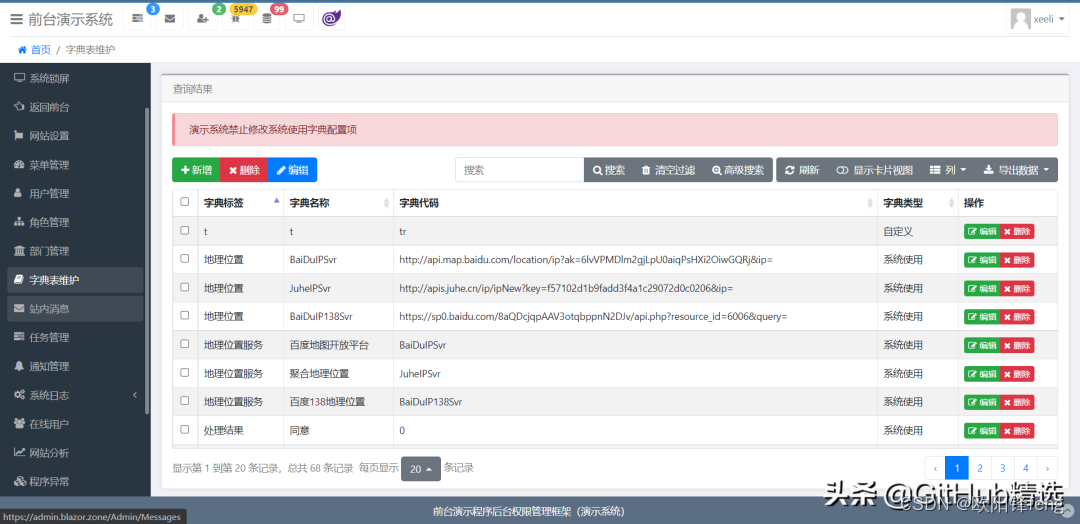Open 站内消息 in the sidebar
This screenshot has height=524, width=1080.
pyautogui.click(x=75, y=309)
